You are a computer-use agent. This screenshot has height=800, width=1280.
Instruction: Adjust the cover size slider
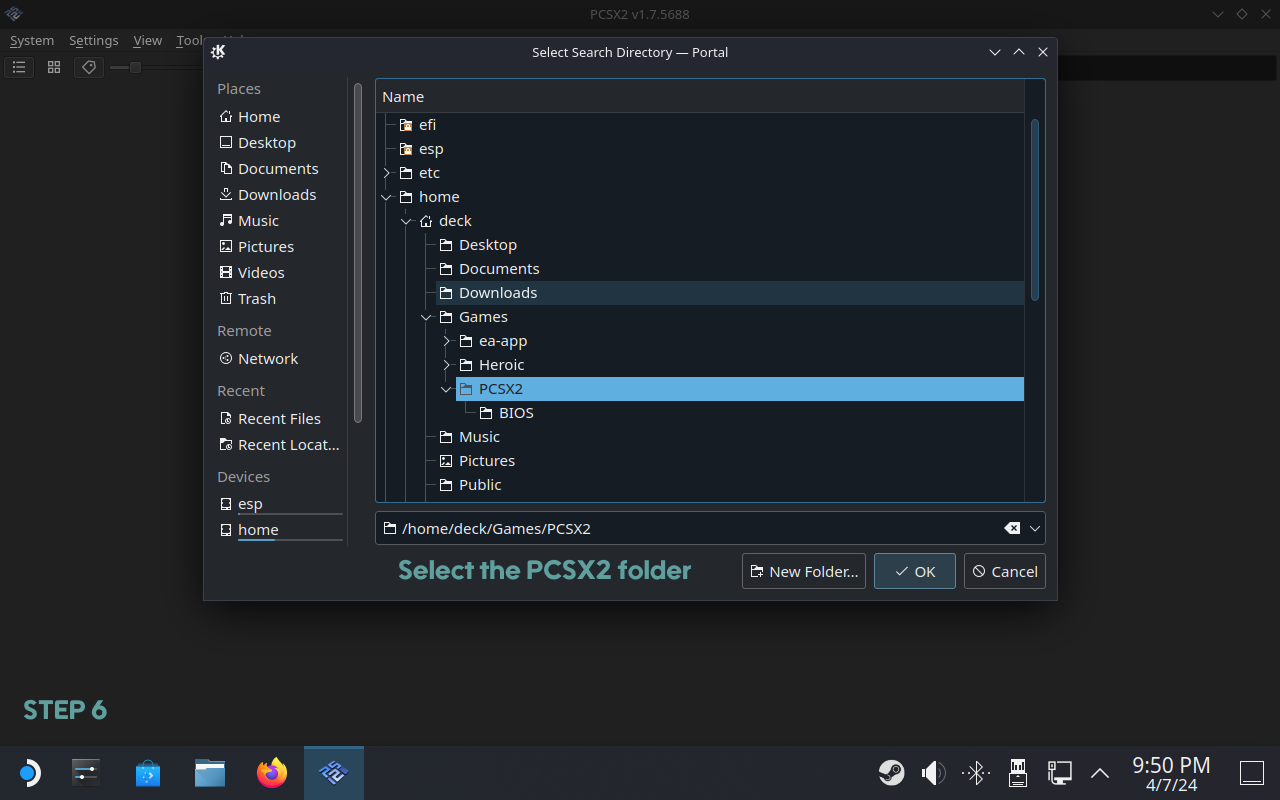[x=135, y=67]
